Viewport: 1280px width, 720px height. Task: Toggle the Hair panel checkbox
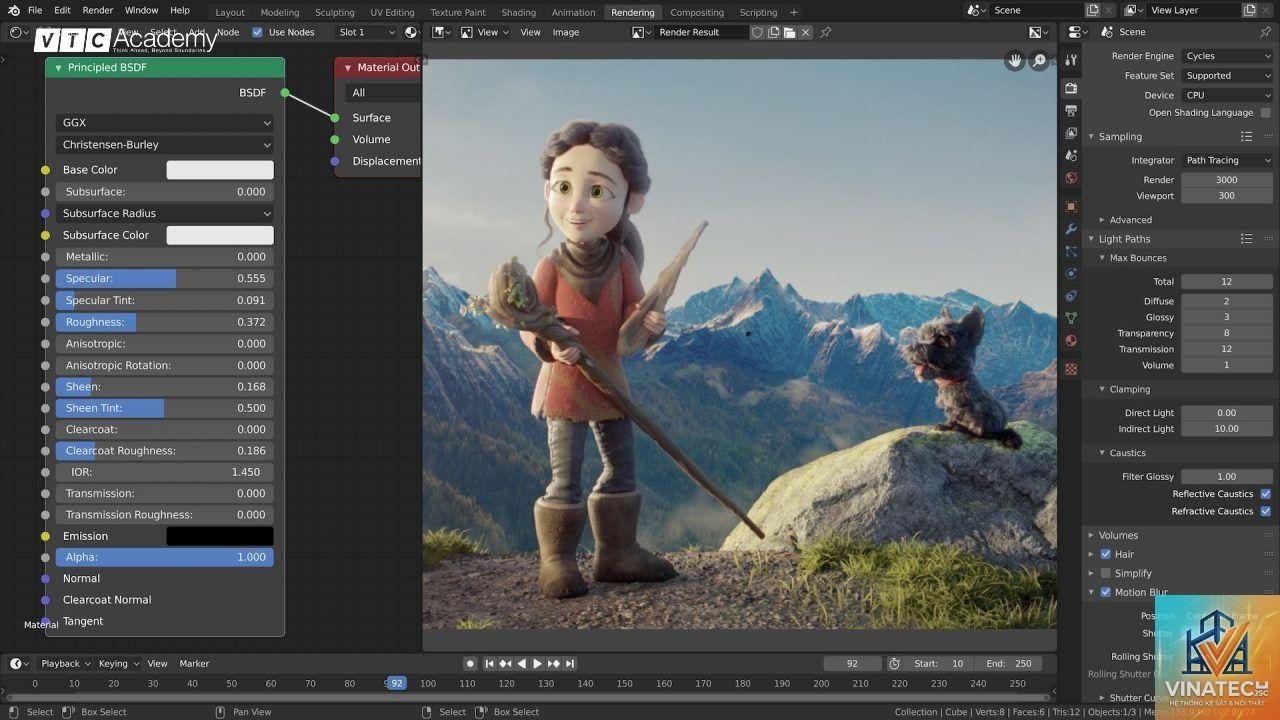pyautogui.click(x=1105, y=554)
